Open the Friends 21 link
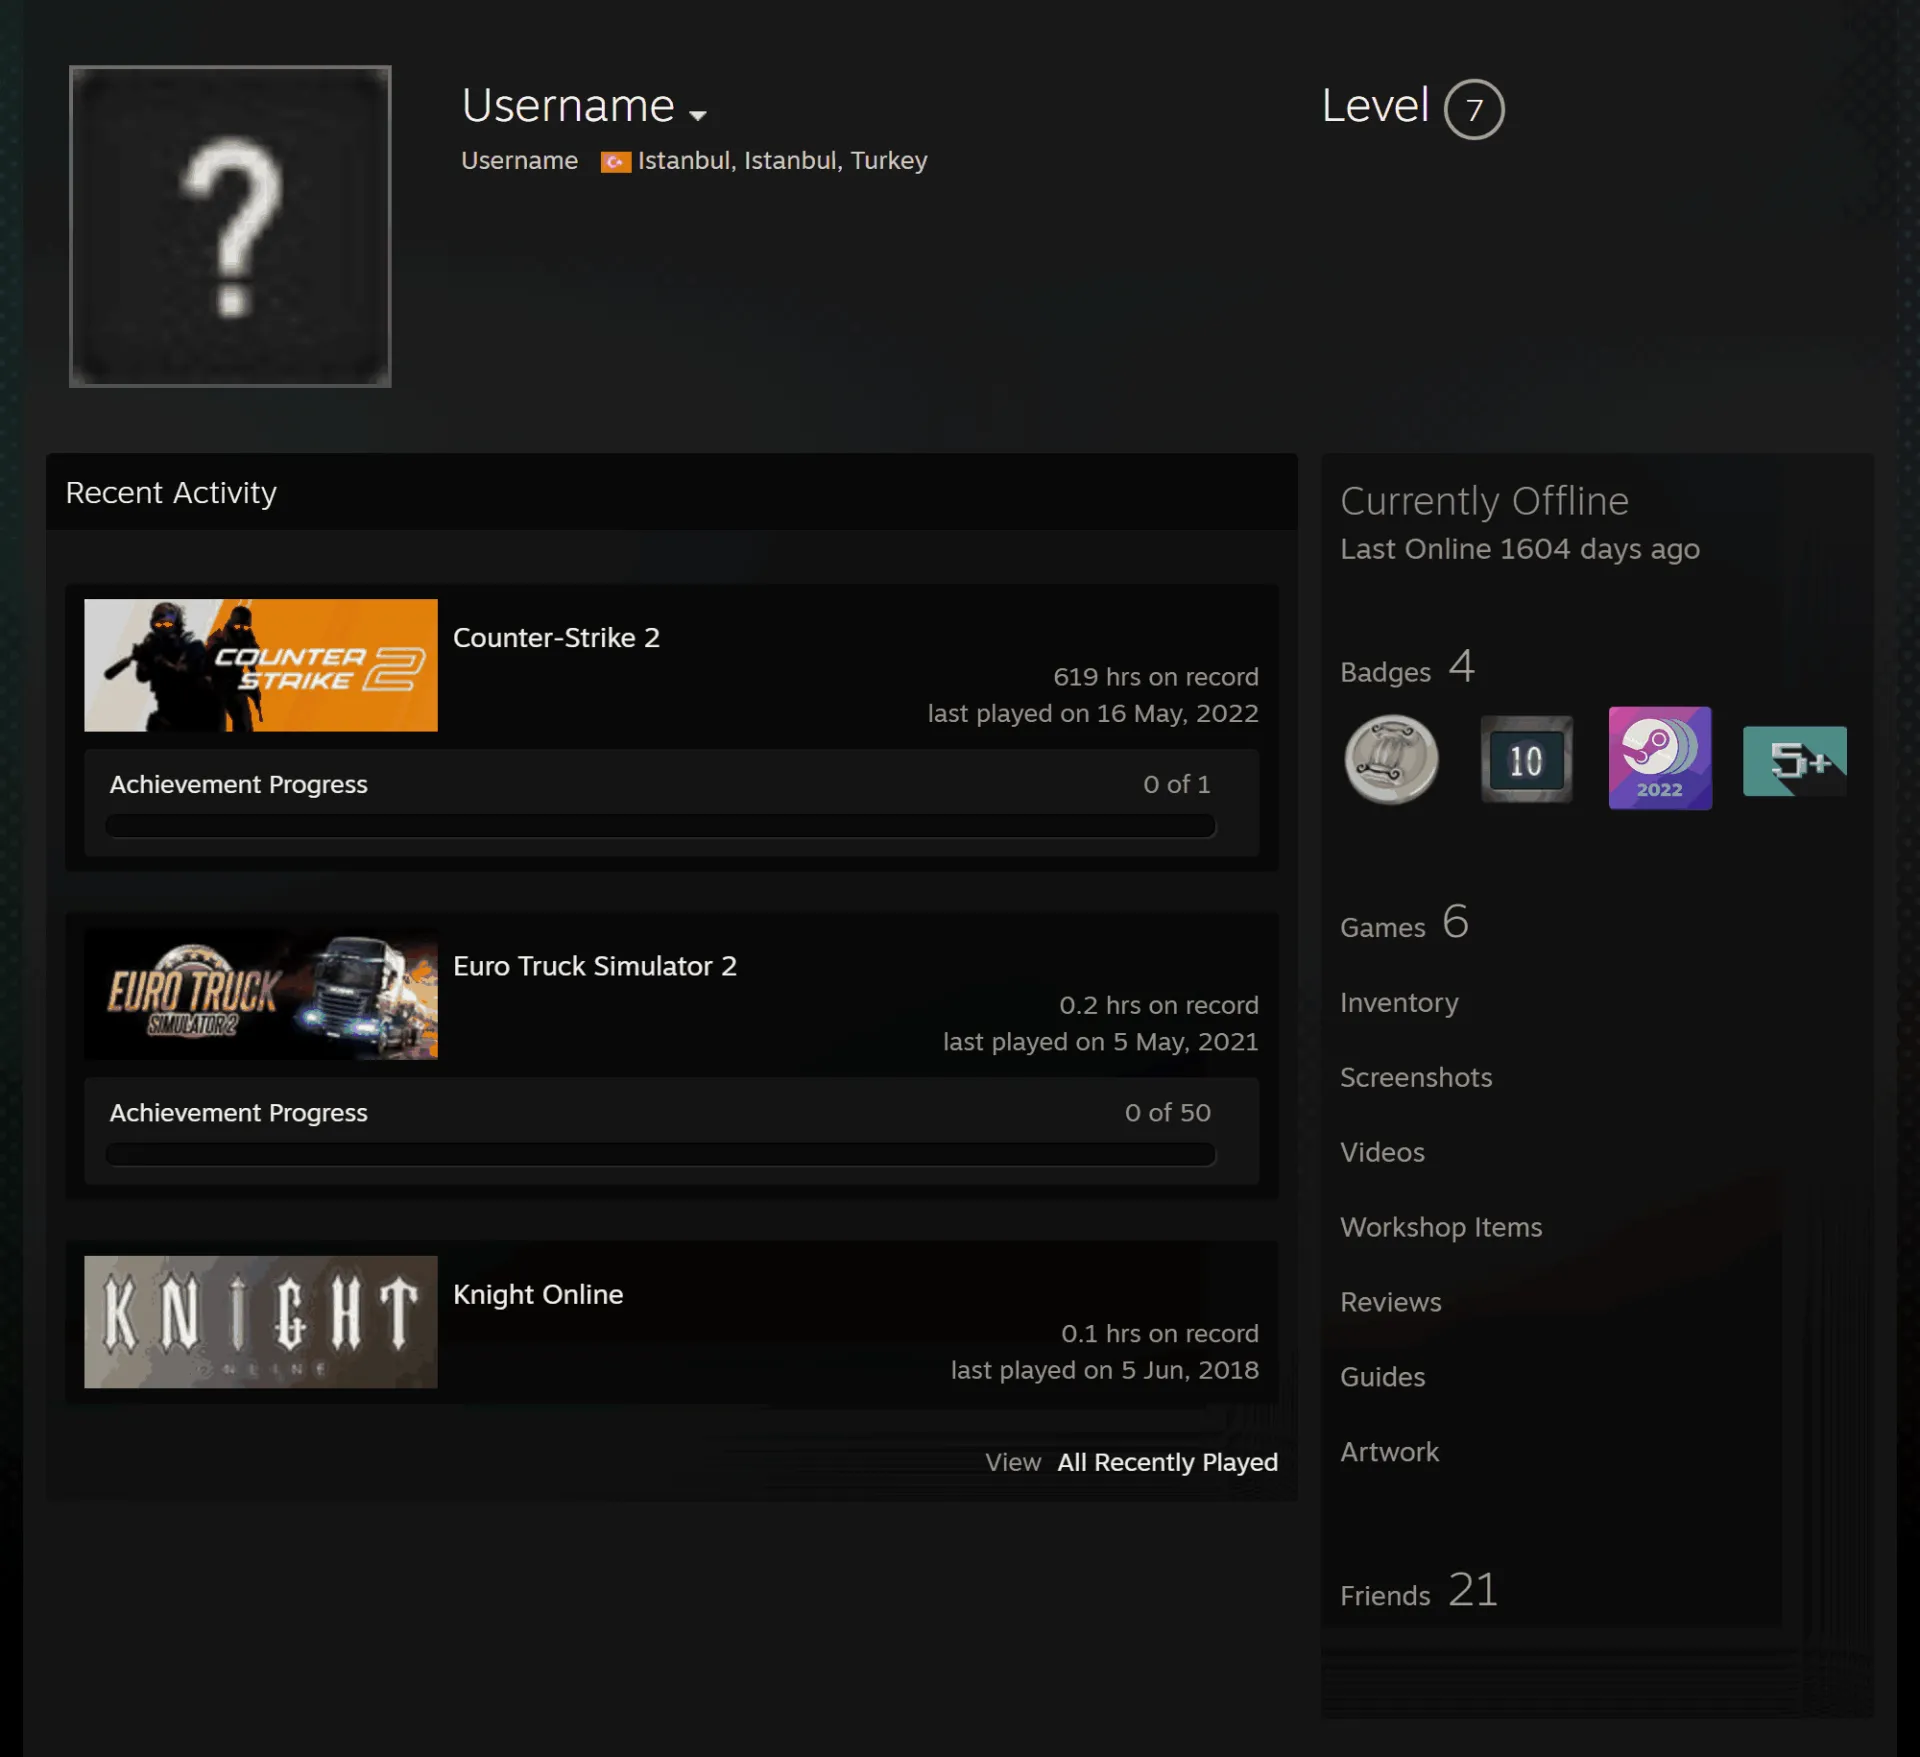The width and height of the screenshot is (1920, 1757). [x=1419, y=1590]
